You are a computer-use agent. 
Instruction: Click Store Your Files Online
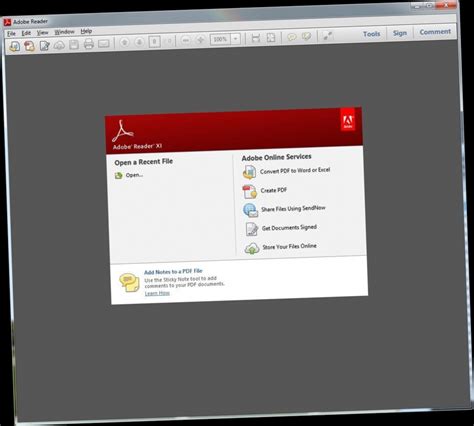pos(289,247)
